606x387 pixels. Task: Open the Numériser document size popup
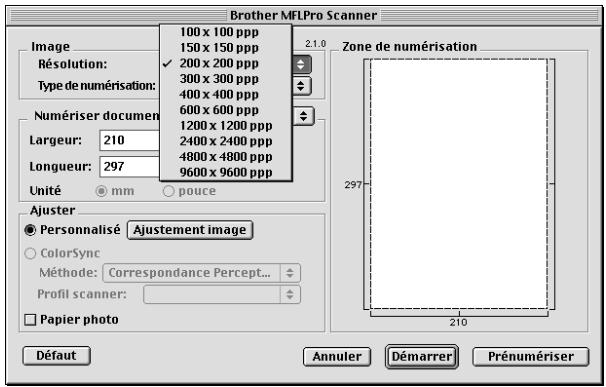[x=304, y=116]
